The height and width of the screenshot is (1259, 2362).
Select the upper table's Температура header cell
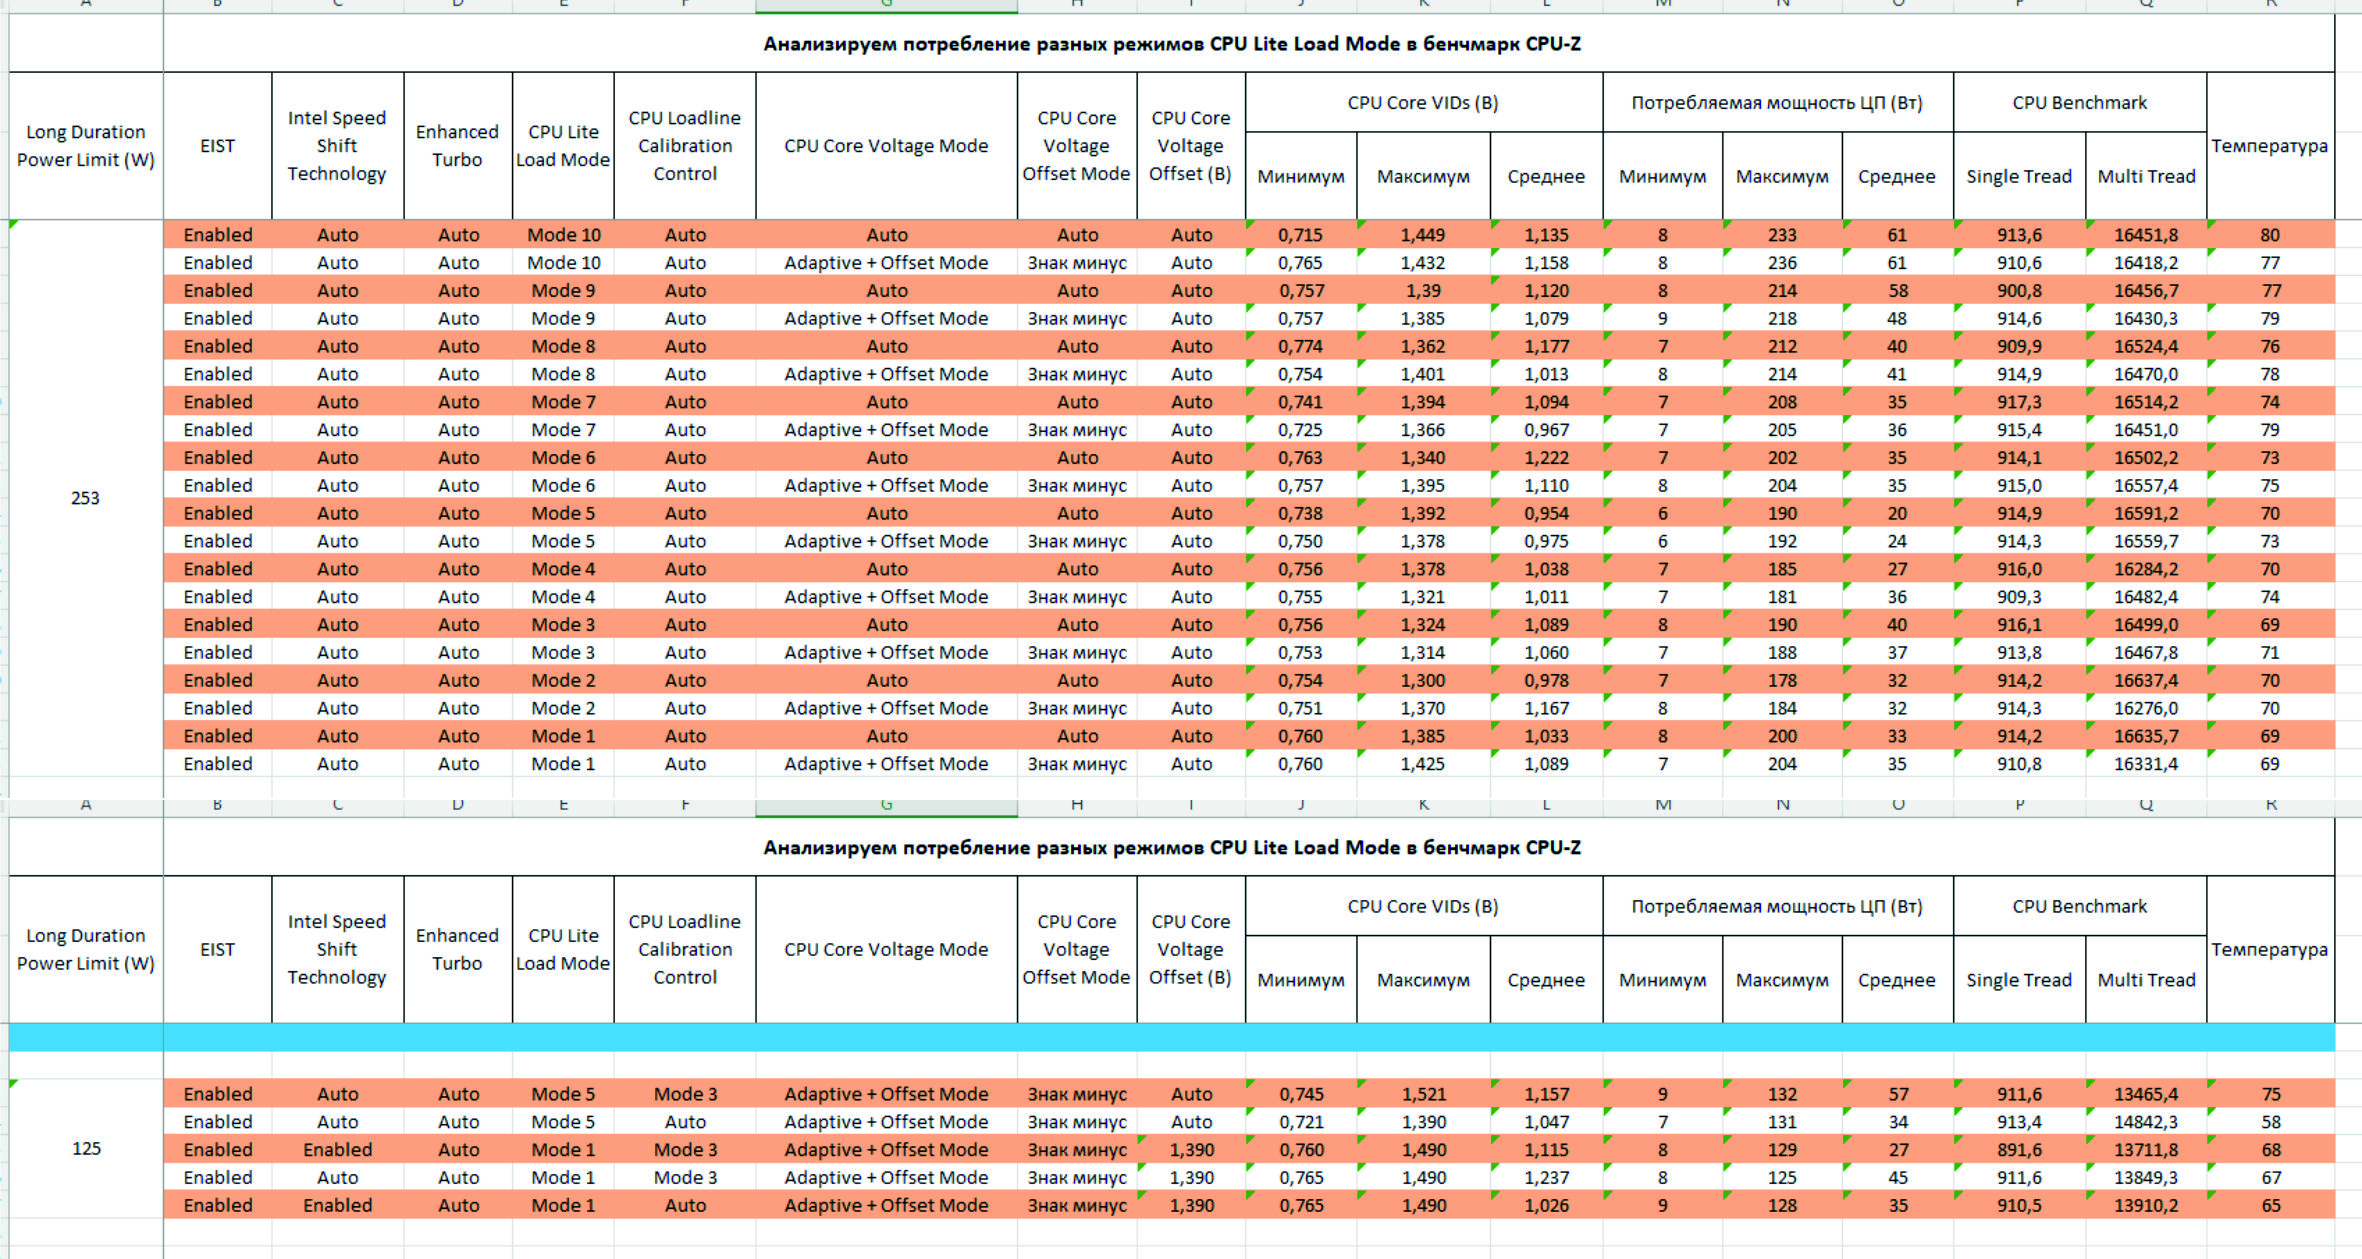(2269, 146)
